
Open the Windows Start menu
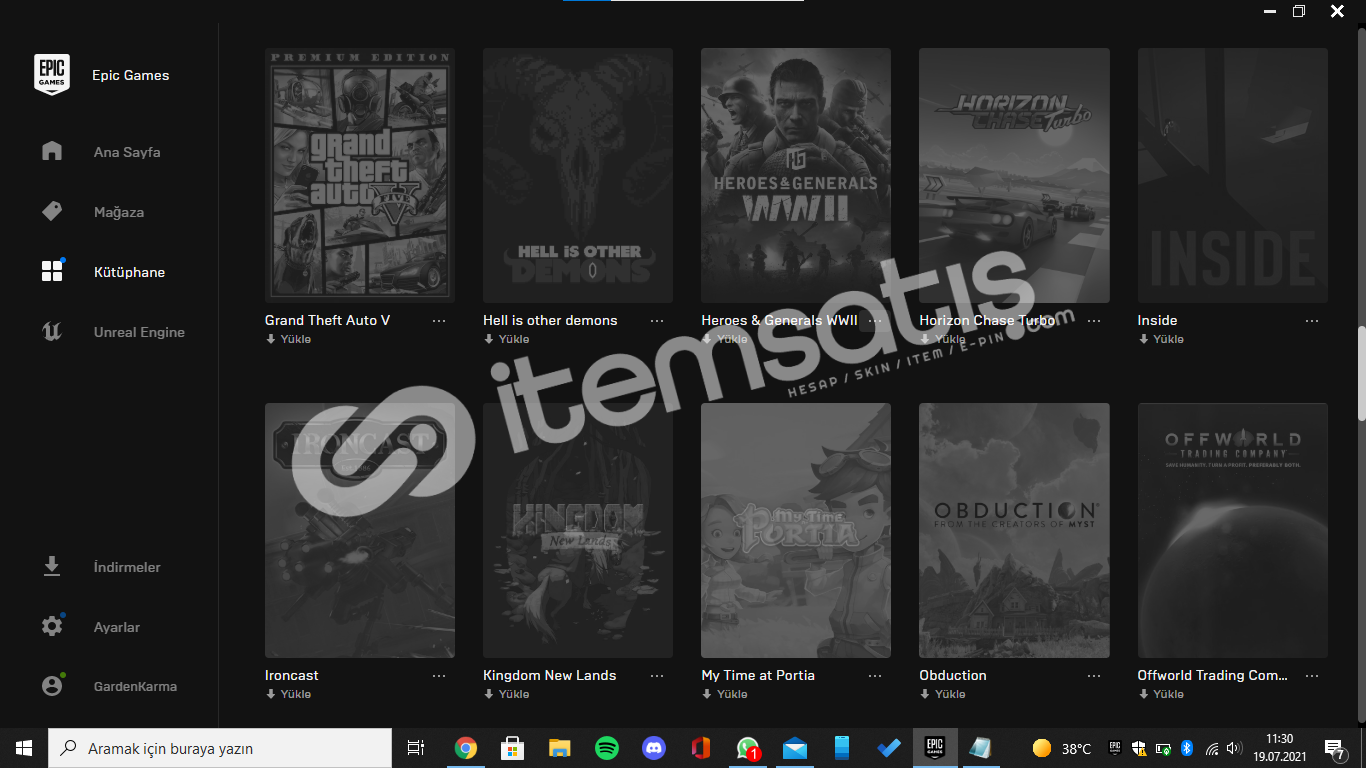click(24, 748)
